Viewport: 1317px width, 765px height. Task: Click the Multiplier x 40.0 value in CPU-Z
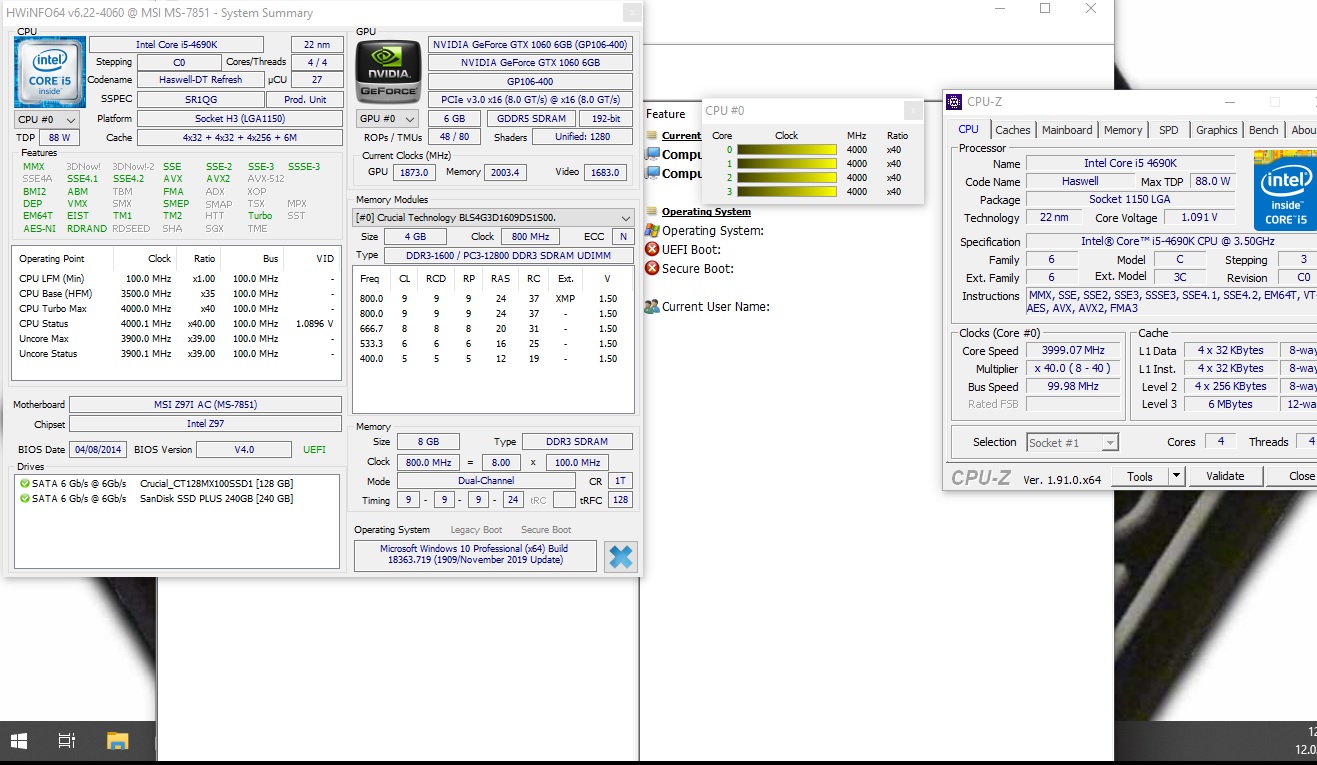(x=1075, y=369)
